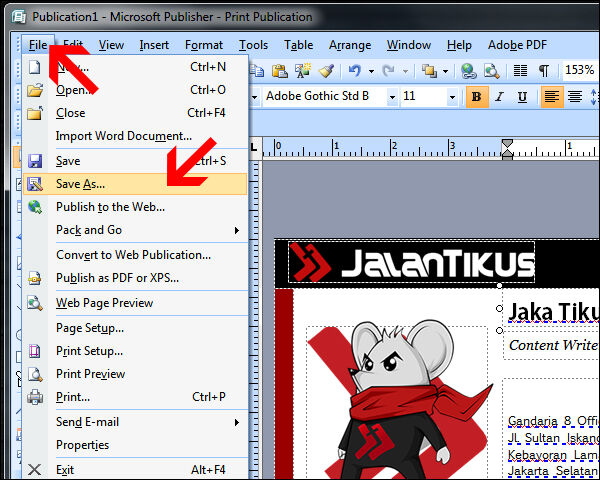Click the Web Page Preview toolbar icon
The height and width of the screenshot is (480, 600).
[x=491, y=71]
